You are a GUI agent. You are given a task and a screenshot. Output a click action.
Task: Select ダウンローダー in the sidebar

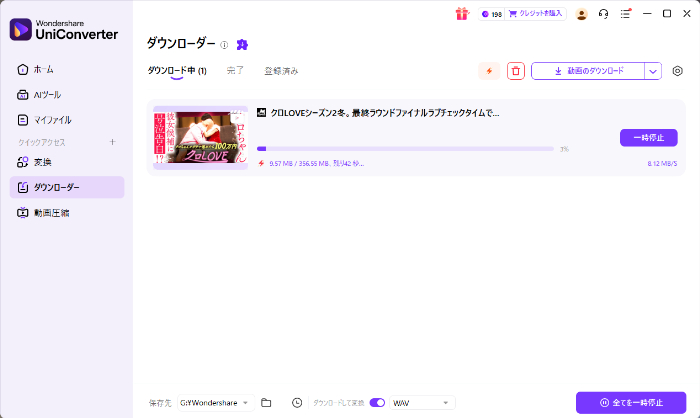pos(67,187)
